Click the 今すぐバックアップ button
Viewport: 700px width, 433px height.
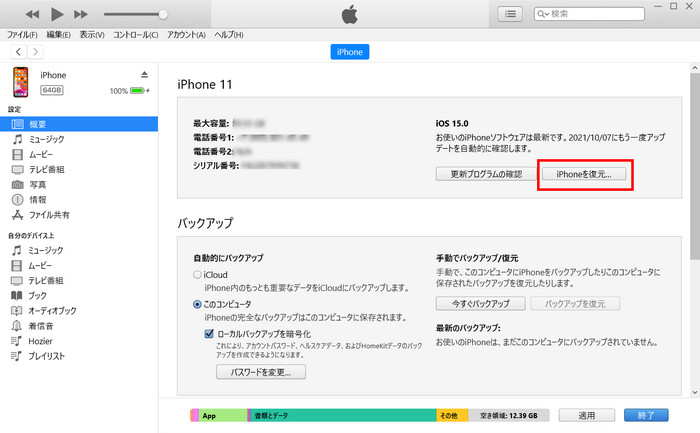coord(480,304)
